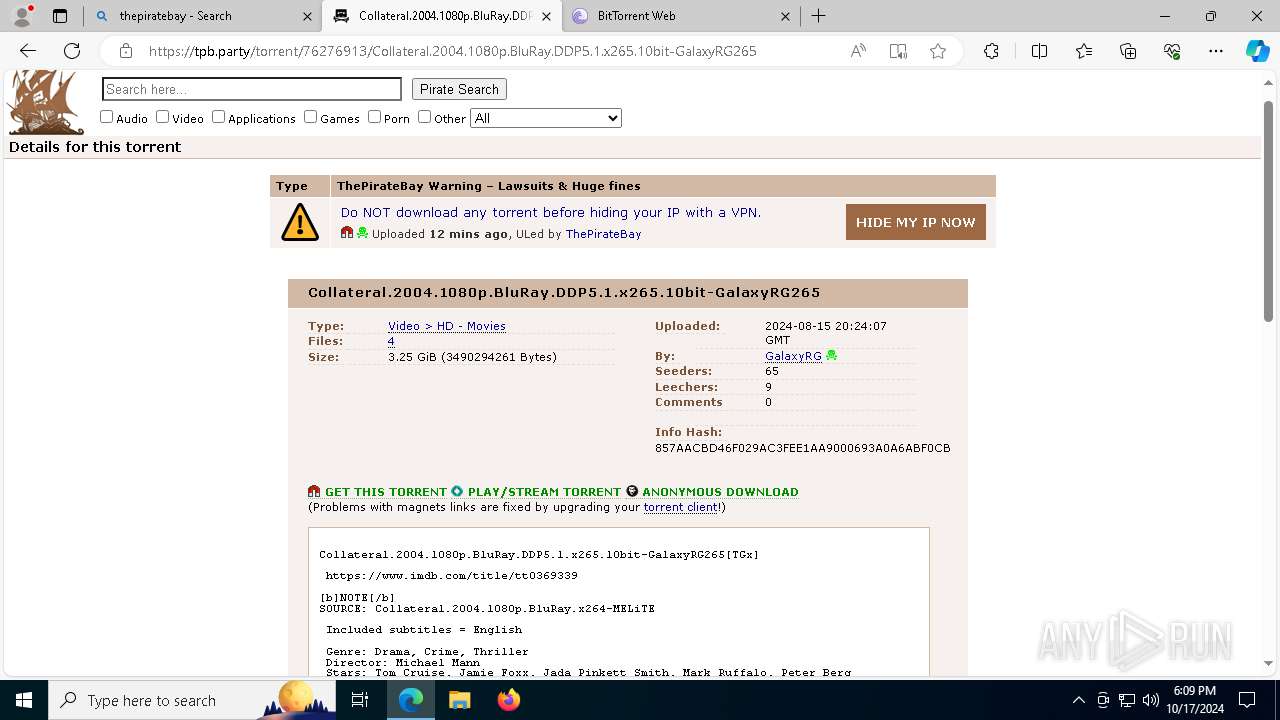Click the browser address bar URL
The height and width of the screenshot is (720, 1280).
pyautogui.click(x=452, y=51)
